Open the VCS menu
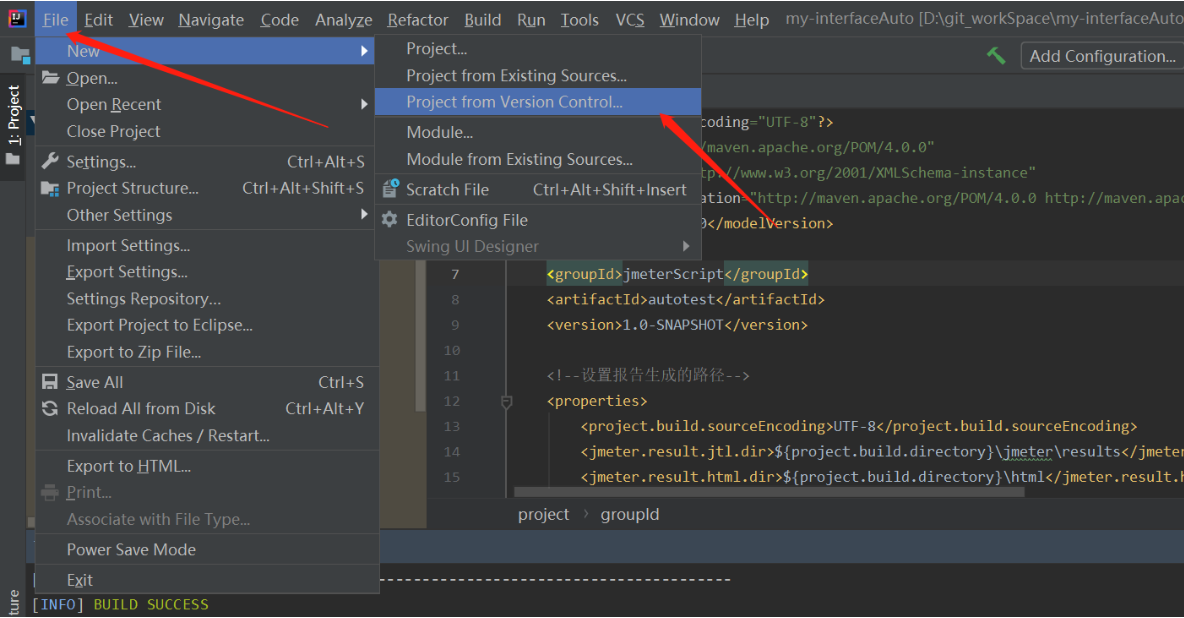This screenshot has height=618, width=1184. coord(630,20)
